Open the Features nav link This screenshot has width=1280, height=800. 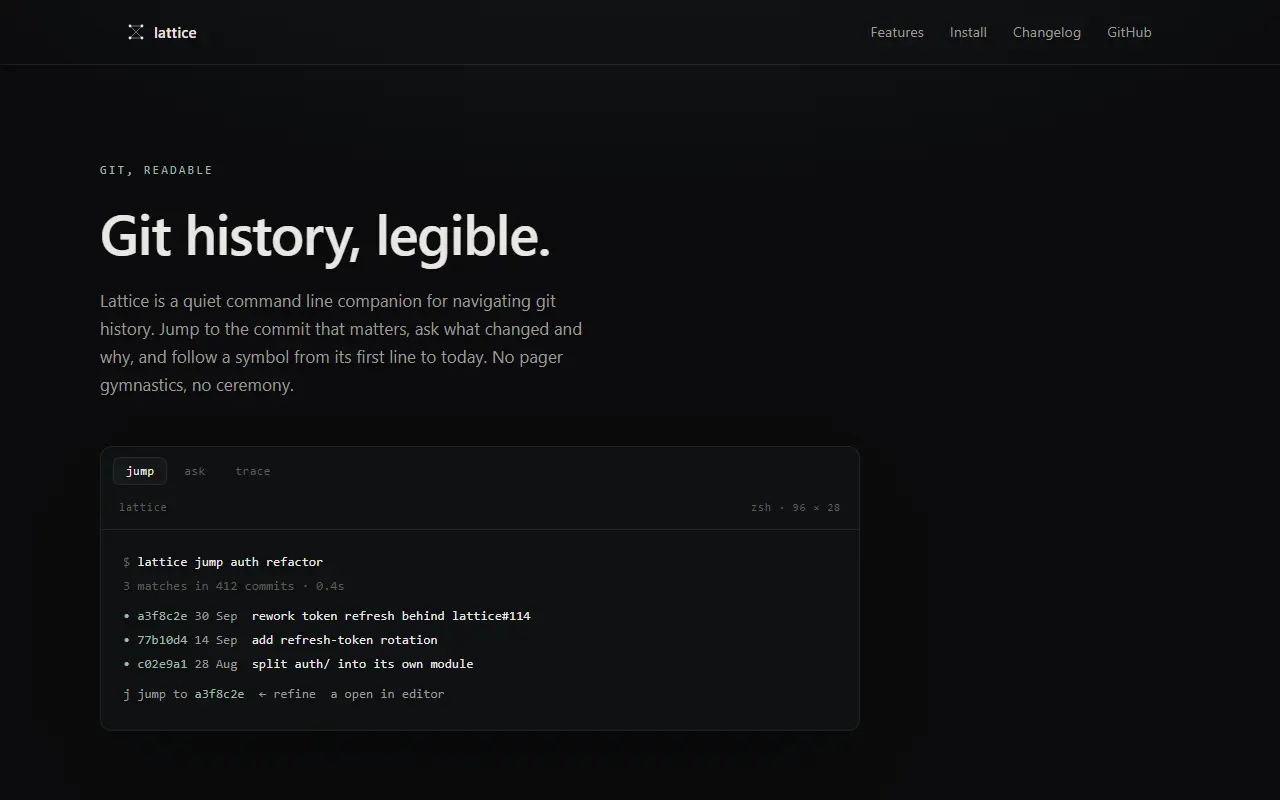tap(897, 32)
